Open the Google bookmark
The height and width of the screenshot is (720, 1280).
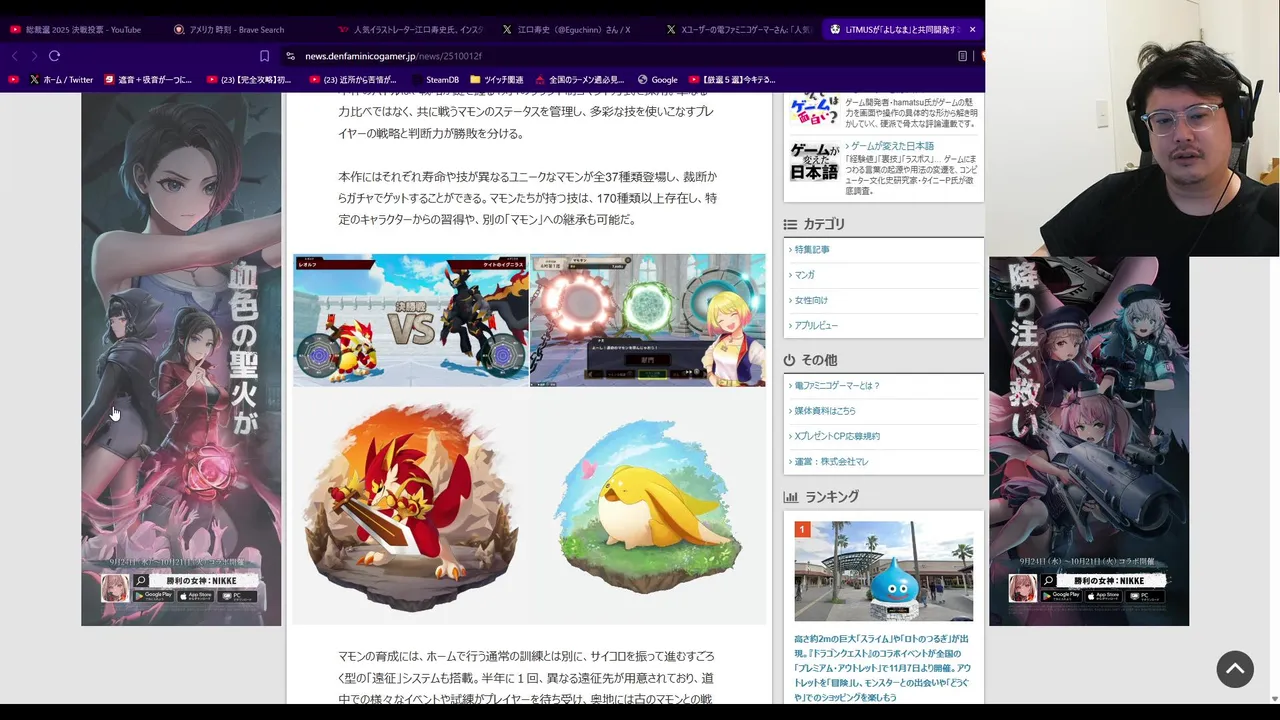tap(657, 80)
